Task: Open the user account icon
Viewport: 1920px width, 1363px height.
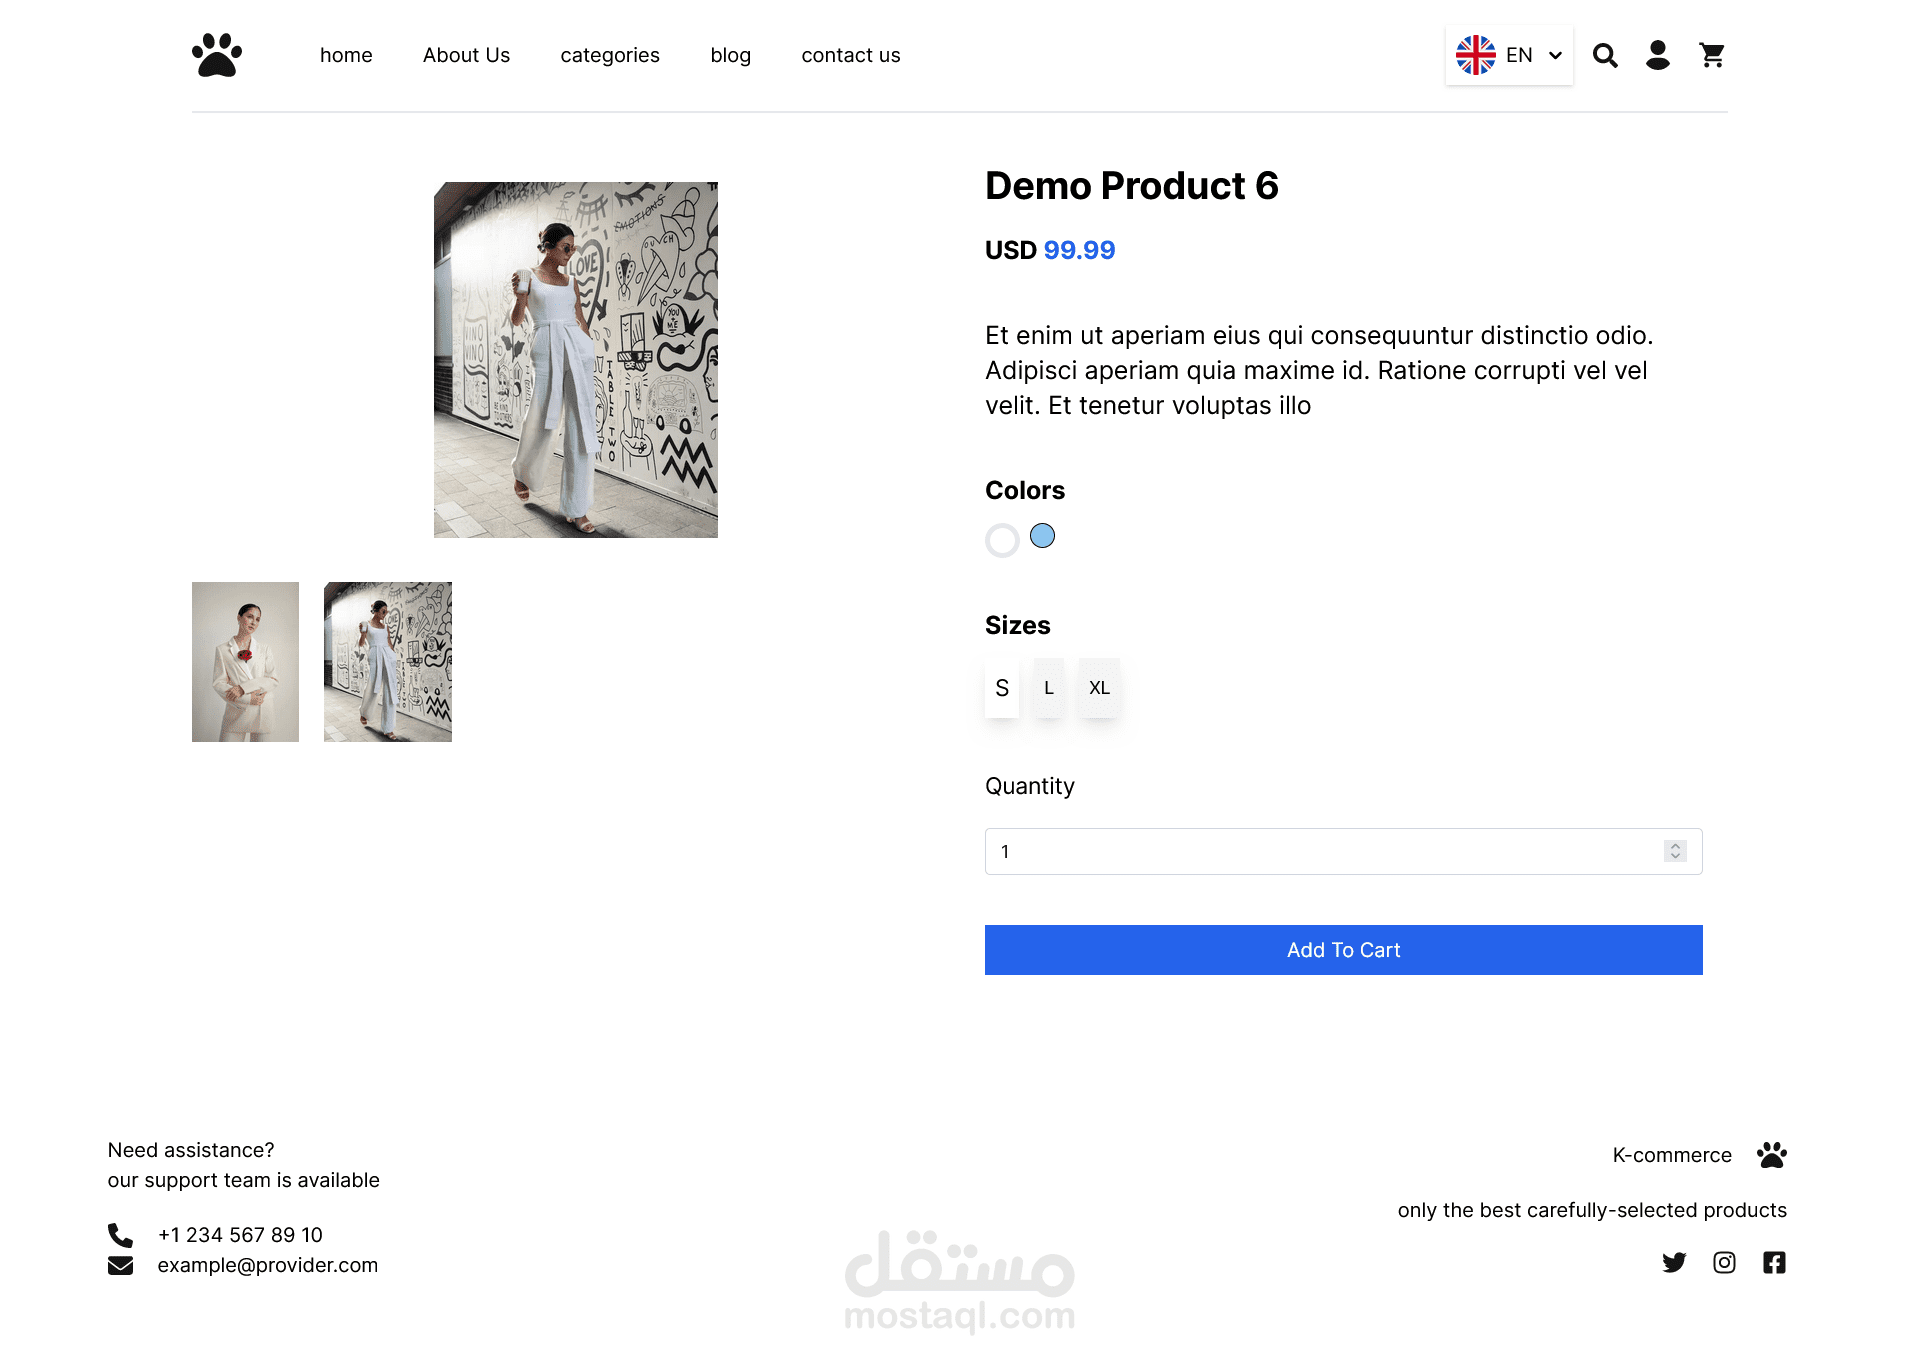Action: [x=1658, y=55]
